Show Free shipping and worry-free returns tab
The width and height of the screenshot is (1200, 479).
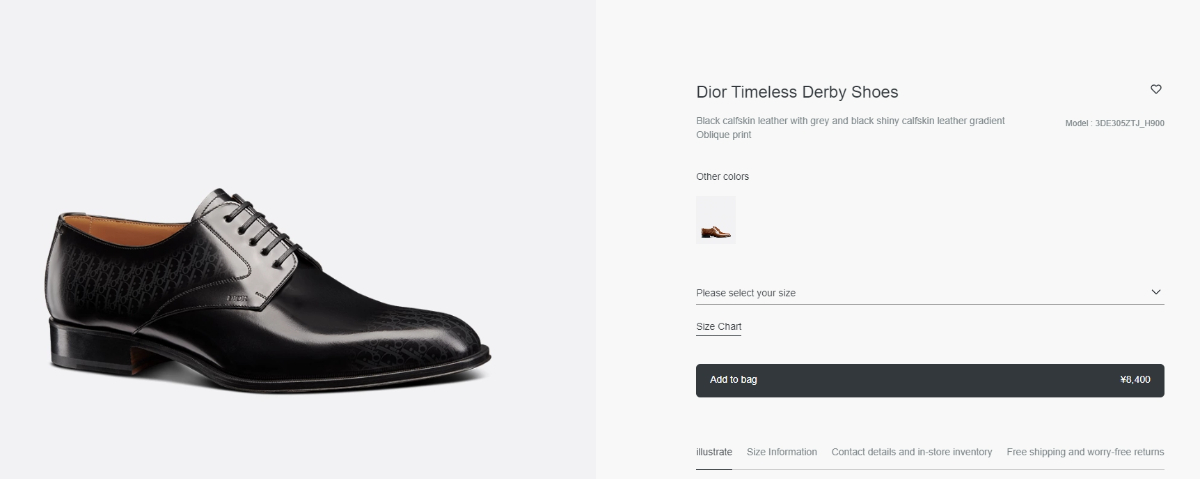point(1085,452)
